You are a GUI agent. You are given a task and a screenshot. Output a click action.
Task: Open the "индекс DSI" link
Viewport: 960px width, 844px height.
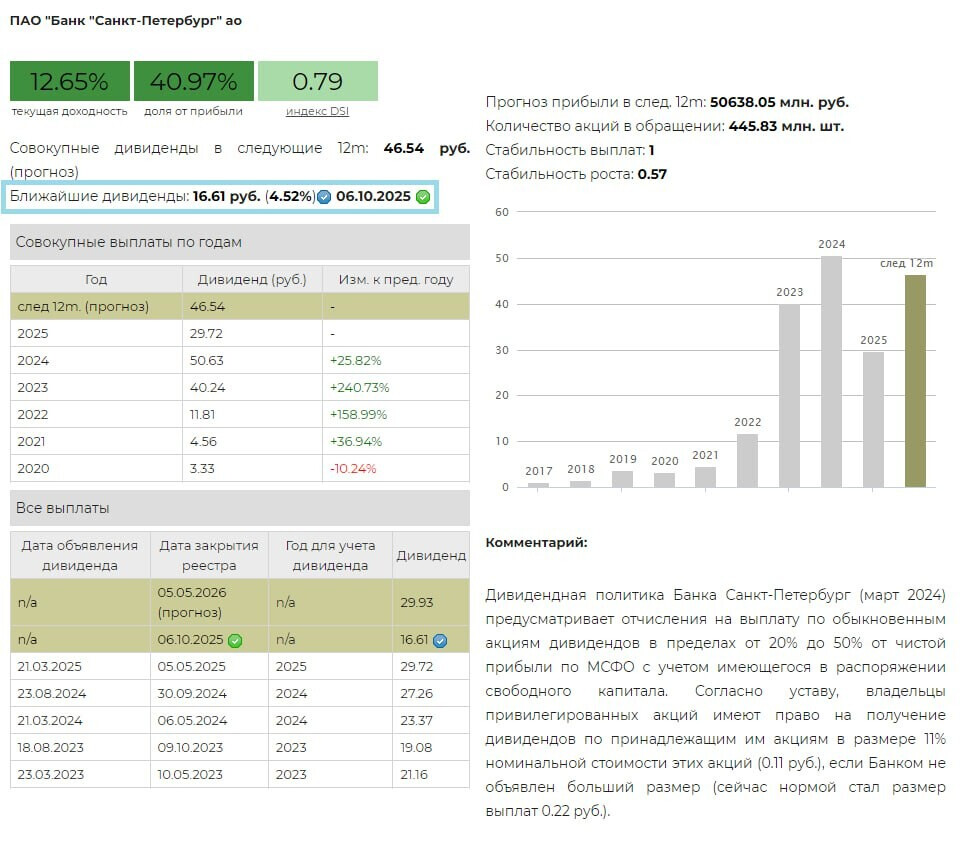coord(317,111)
